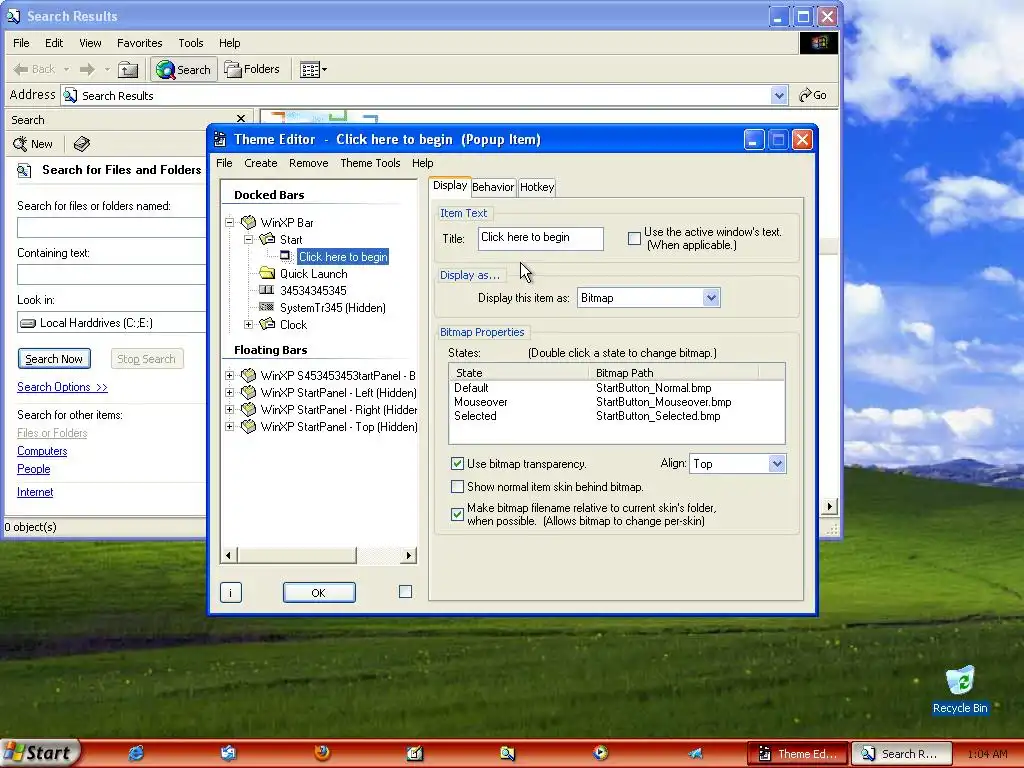Select the 34534345345 tree item
Viewport: 1024px width, 768px height.
[313, 291]
